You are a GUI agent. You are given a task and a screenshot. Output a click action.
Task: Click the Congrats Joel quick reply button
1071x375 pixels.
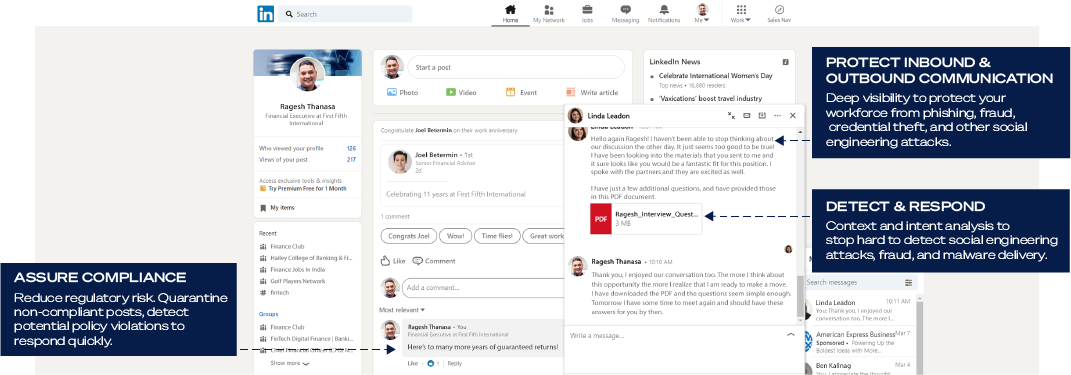coord(408,236)
